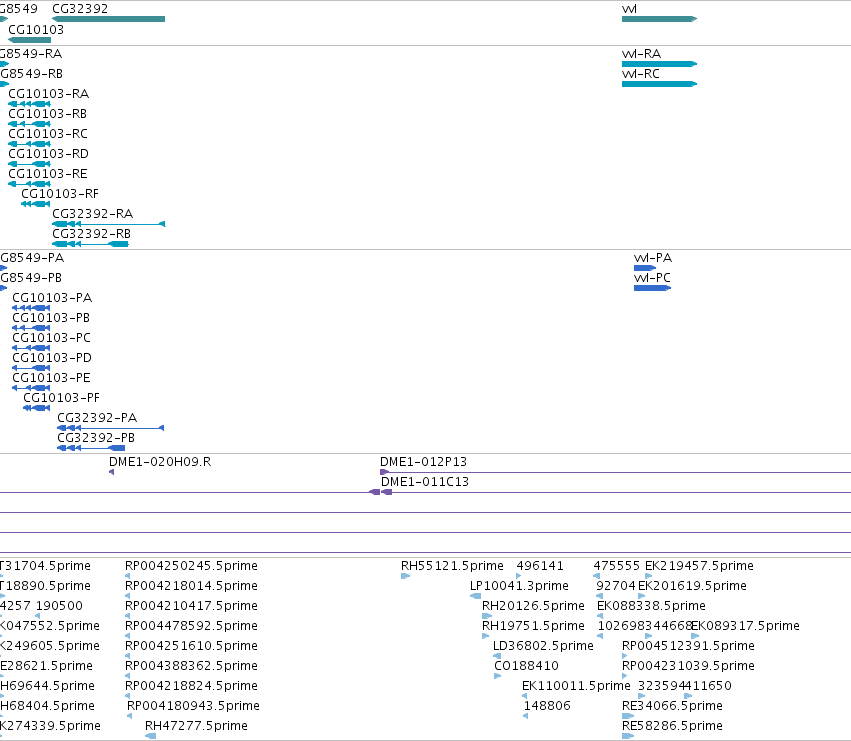Click the EK088338.5prime EST label
Image resolution: width=851 pixels, height=741 pixels.
(651, 606)
